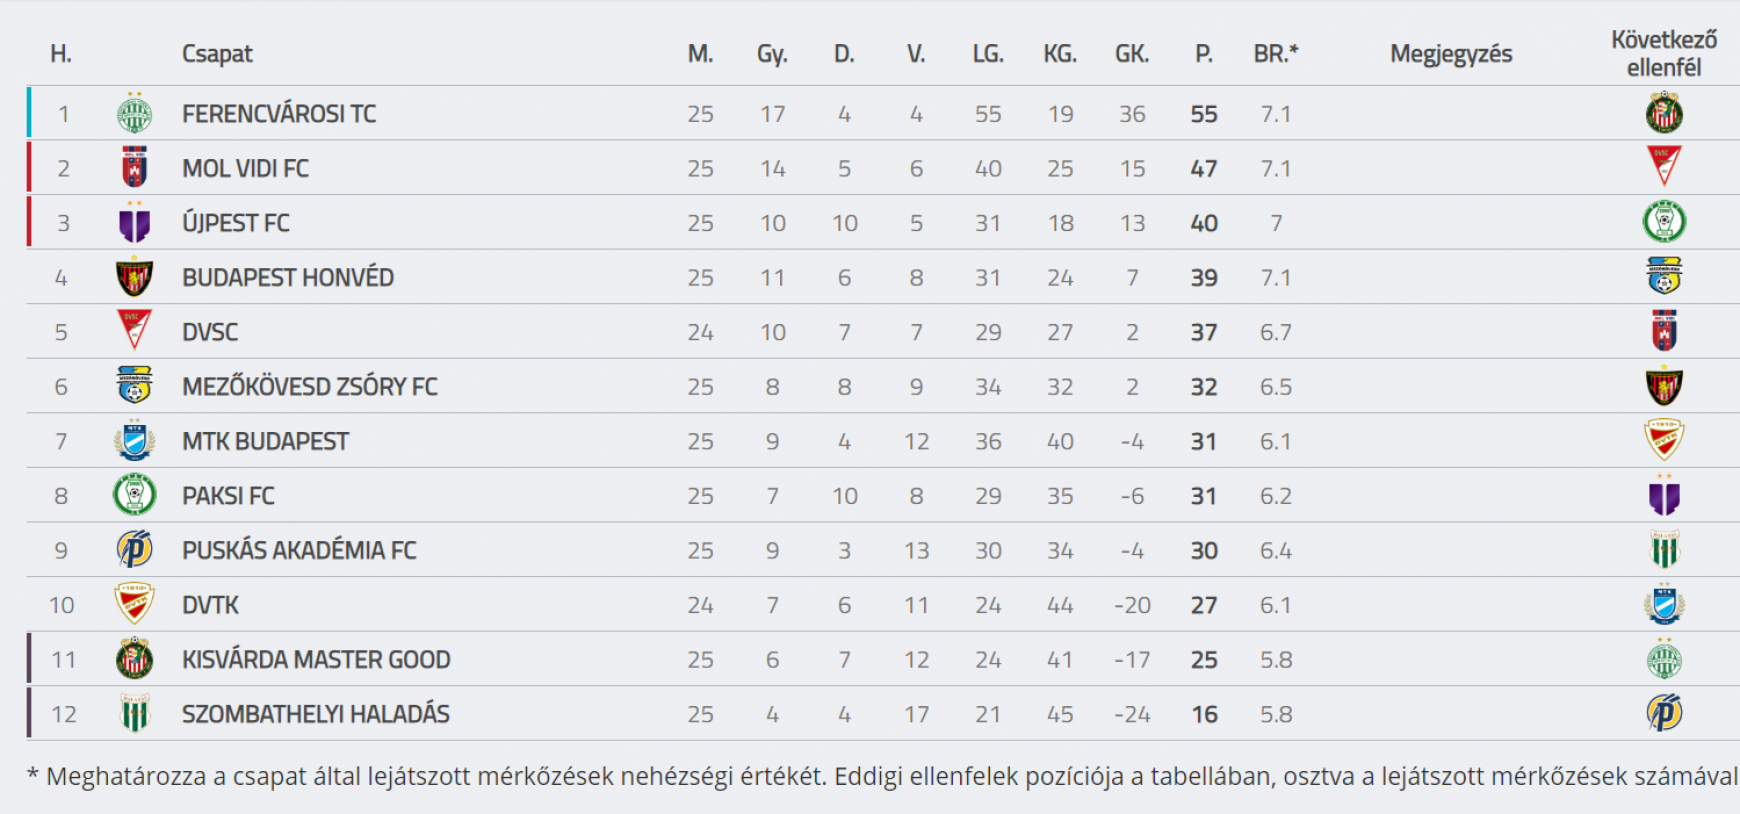Click next-opponent crest in Szombathelyi Haladás row

[1664, 713]
